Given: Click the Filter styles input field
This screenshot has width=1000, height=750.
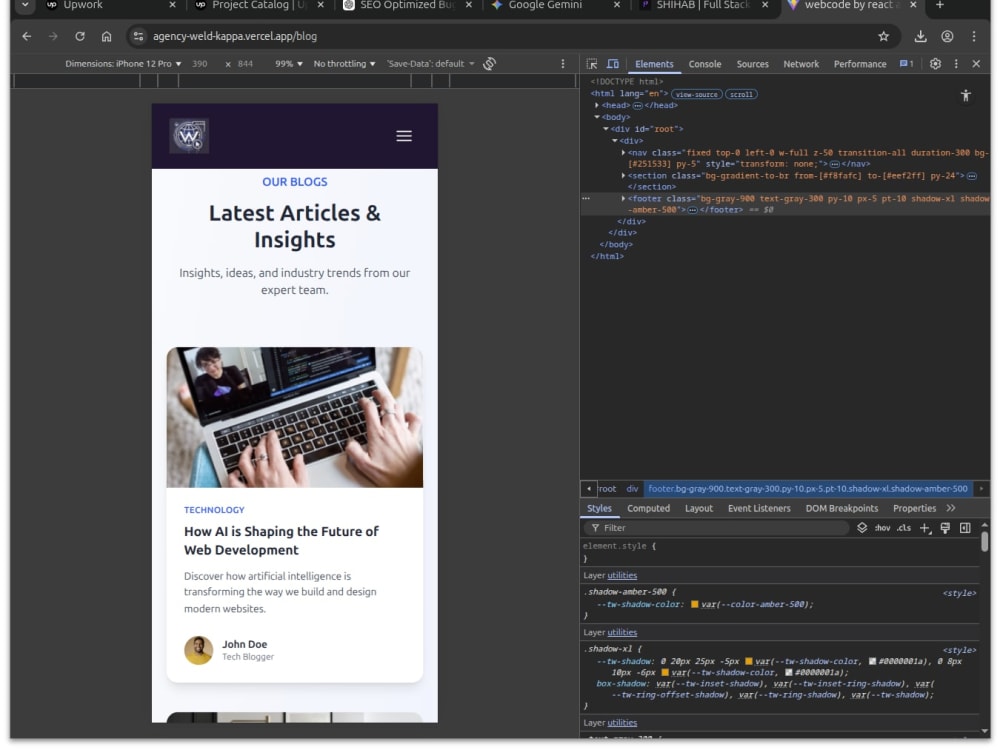Looking at the screenshot, I should click(717, 528).
